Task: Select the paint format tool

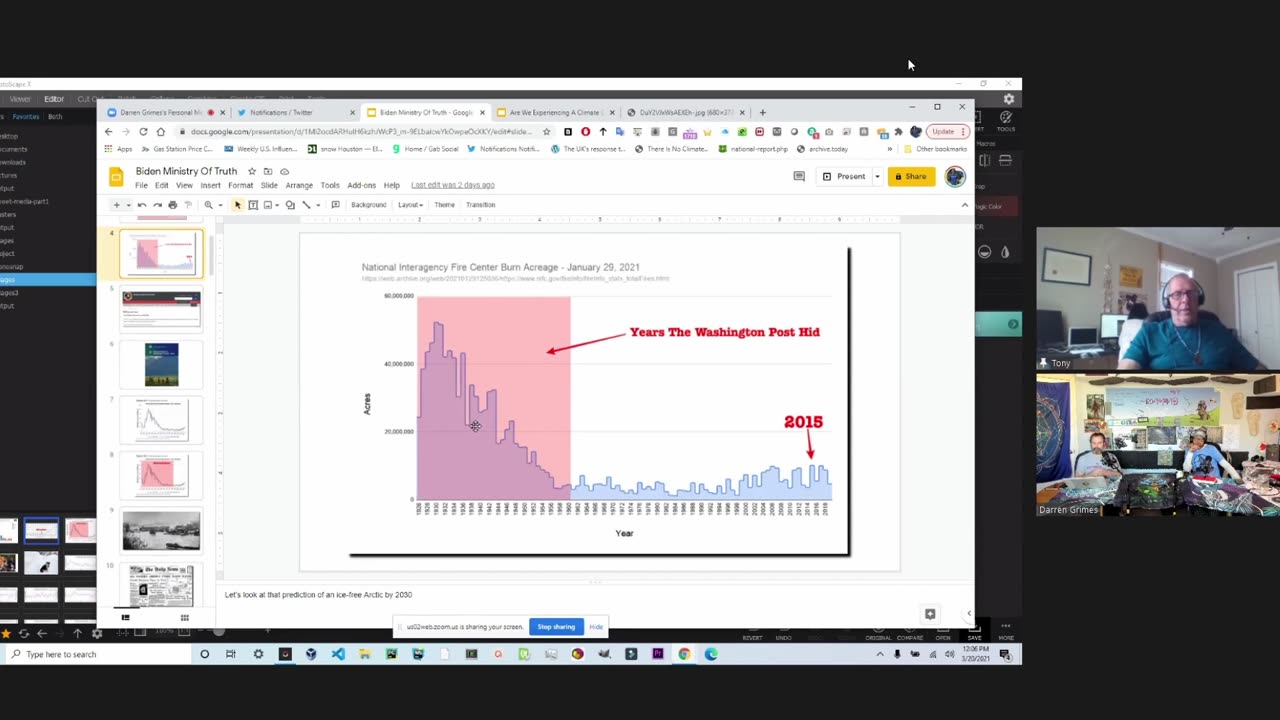Action: tap(188, 205)
